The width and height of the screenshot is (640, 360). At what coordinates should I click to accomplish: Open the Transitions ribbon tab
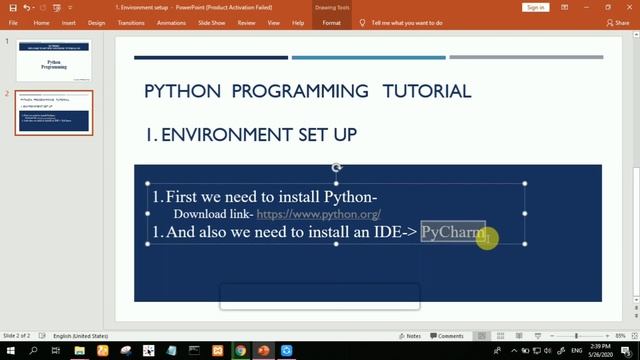tap(131, 23)
